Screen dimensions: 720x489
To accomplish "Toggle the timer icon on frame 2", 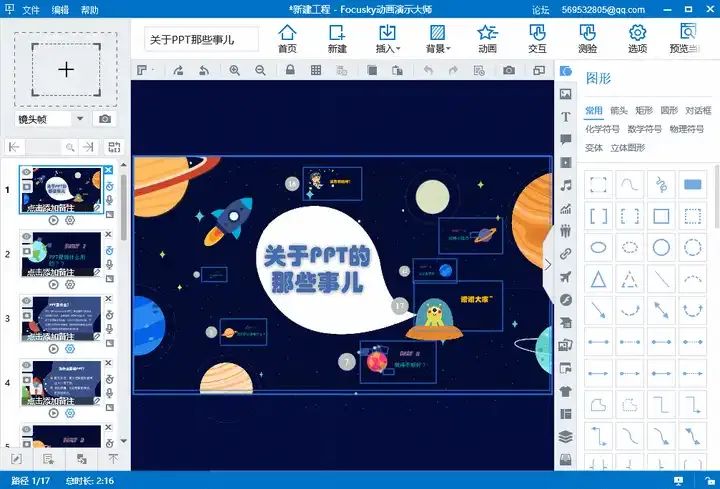I will point(109,251).
